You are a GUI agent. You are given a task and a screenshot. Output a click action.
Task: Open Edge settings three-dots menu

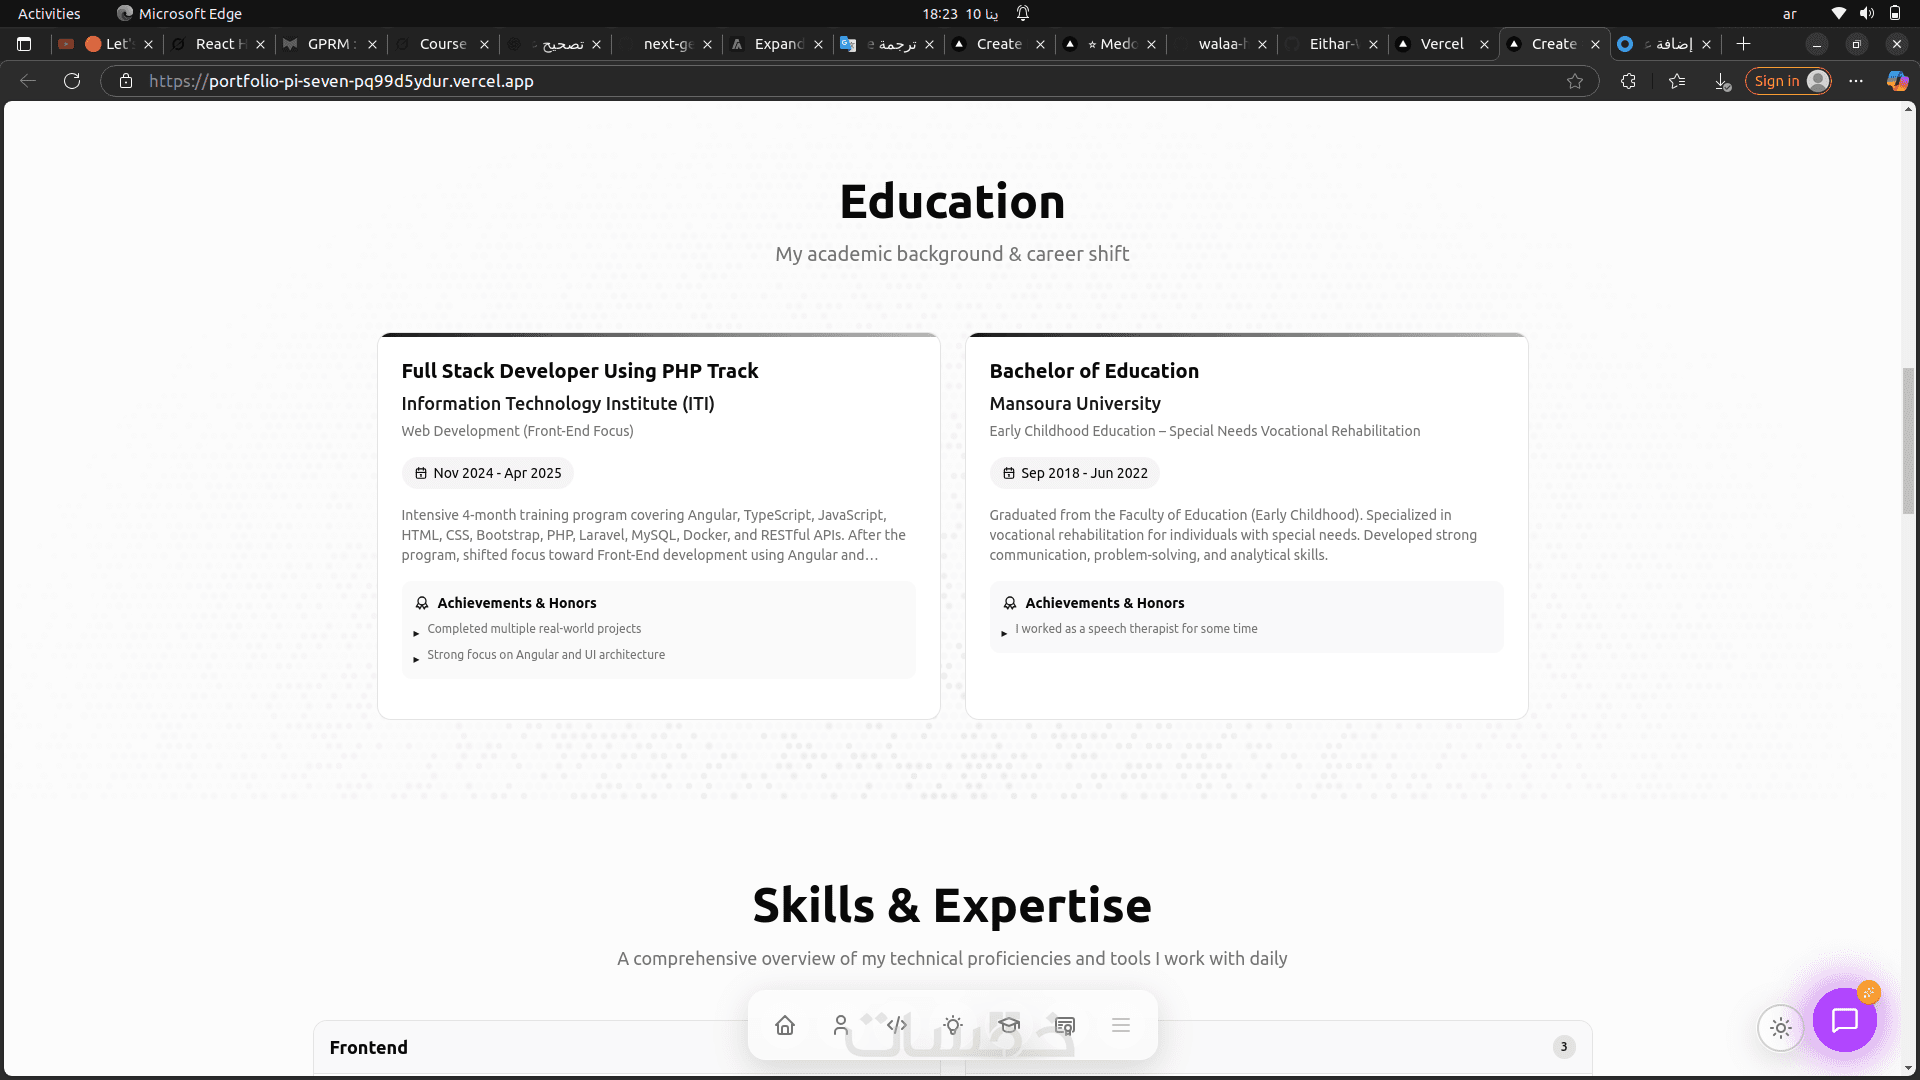point(1856,81)
